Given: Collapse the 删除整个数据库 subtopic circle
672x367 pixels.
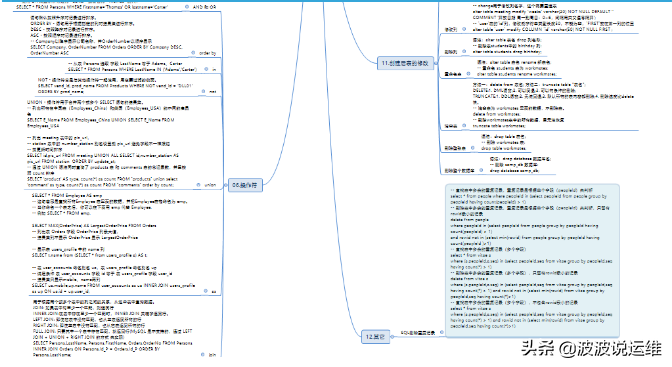Looking at the screenshot, I should [x=481, y=170].
